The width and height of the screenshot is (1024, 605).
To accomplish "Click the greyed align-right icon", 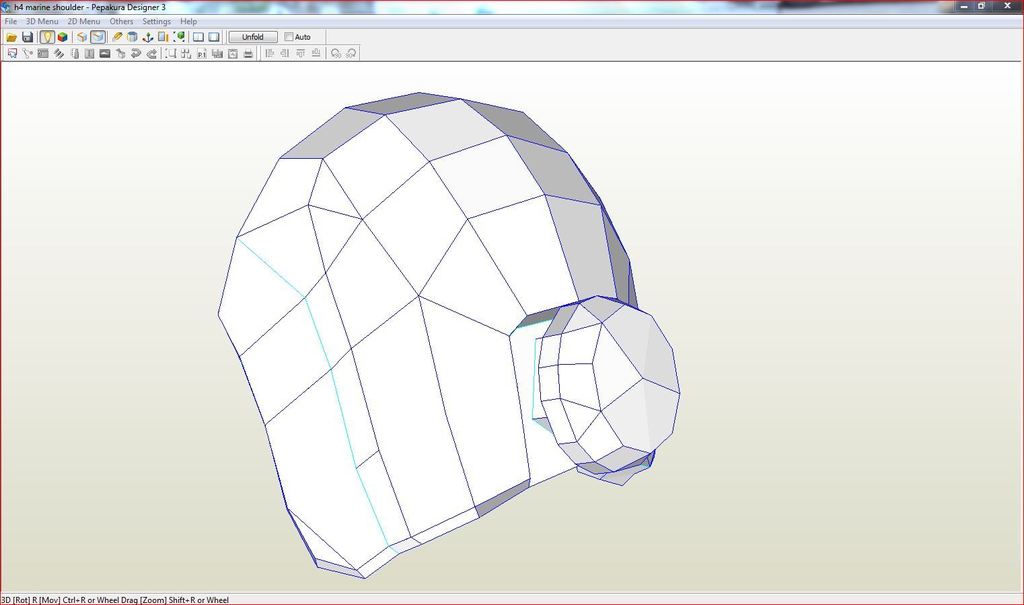I will pyautogui.click(x=285, y=54).
